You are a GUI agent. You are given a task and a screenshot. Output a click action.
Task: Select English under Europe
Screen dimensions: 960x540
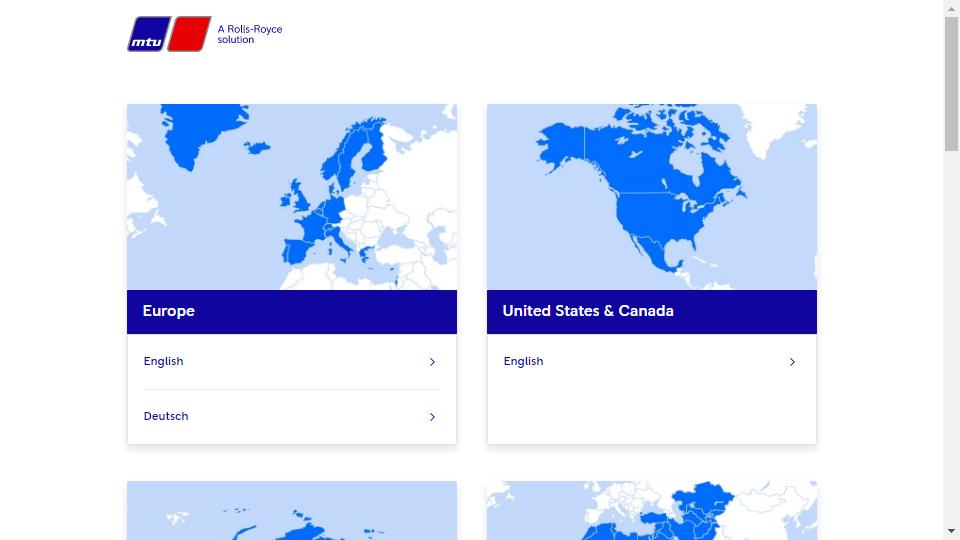tap(291, 361)
